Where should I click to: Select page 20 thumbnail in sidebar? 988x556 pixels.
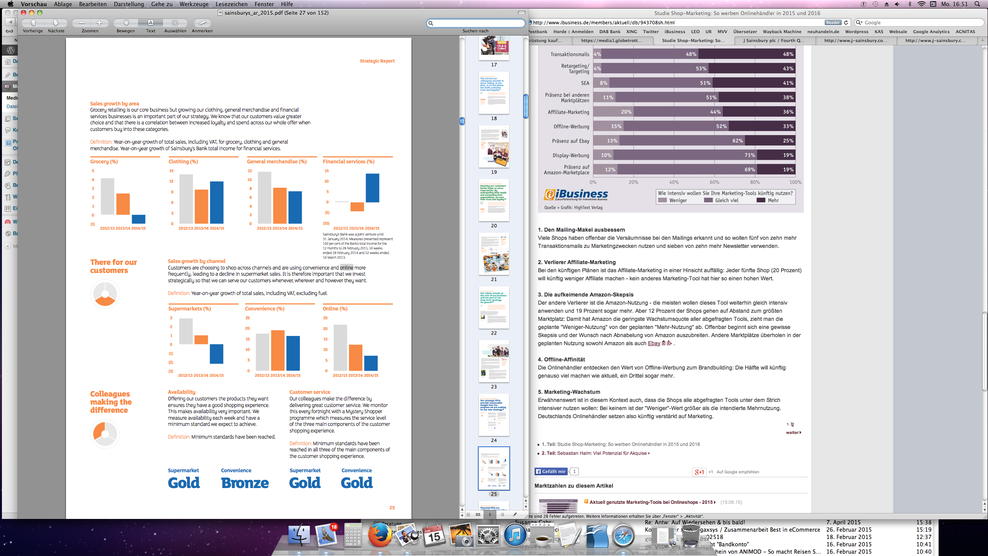point(493,200)
